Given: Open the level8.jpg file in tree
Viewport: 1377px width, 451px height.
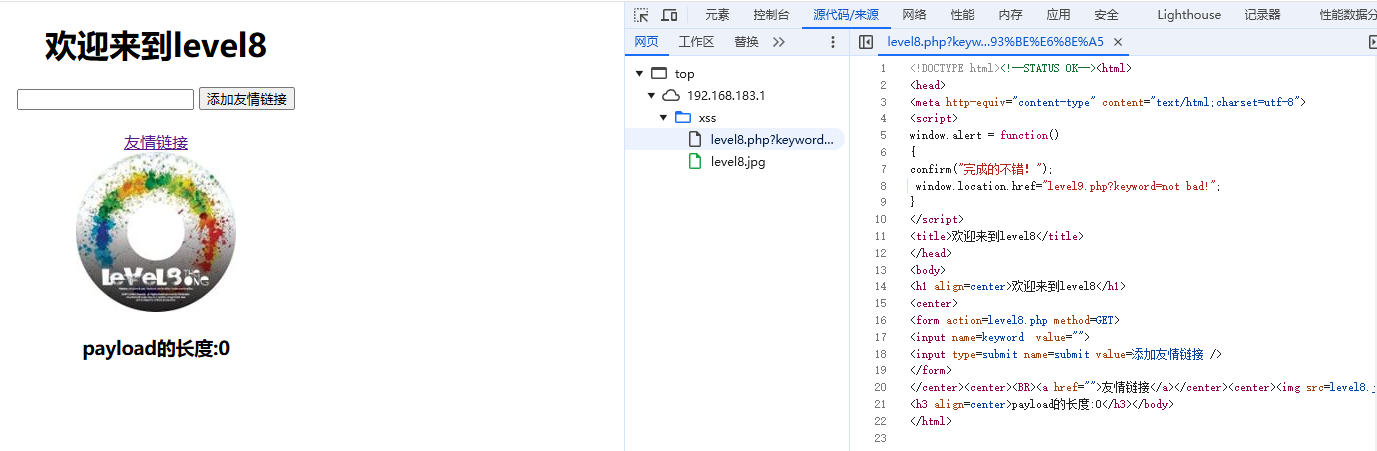Looking at the screenshot, I should (737, 161).
